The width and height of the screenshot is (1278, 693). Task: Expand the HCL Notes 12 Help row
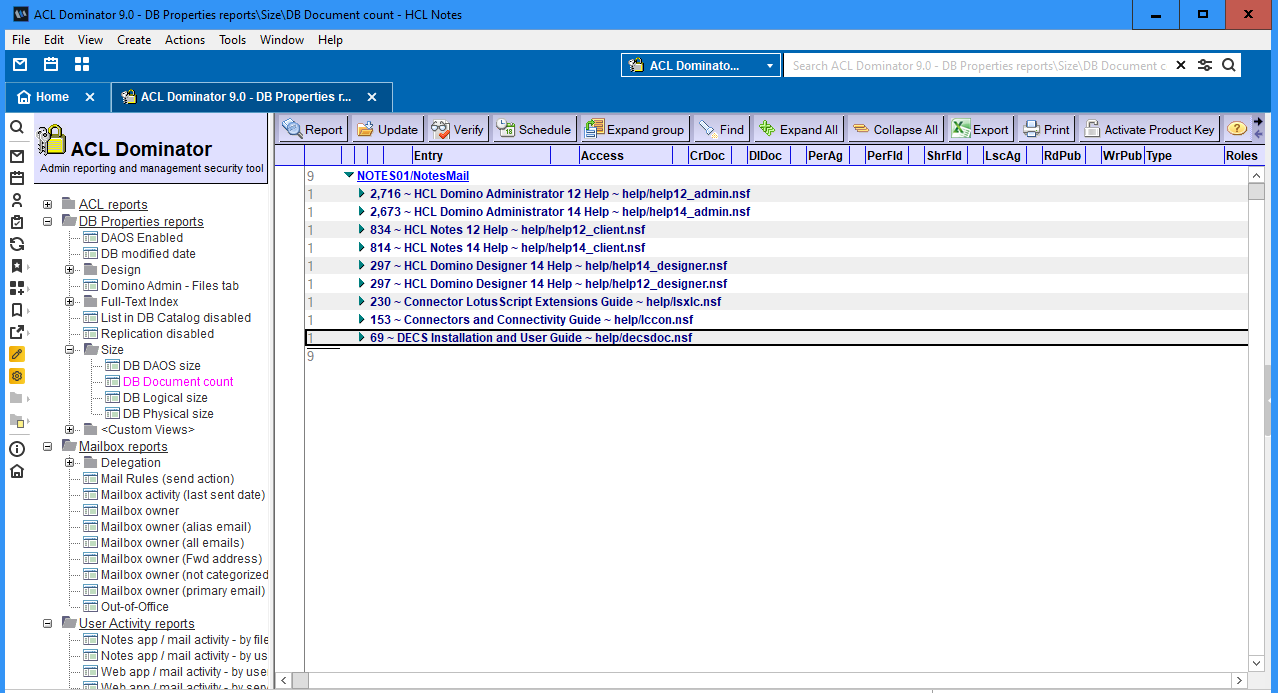coord(362,230)
